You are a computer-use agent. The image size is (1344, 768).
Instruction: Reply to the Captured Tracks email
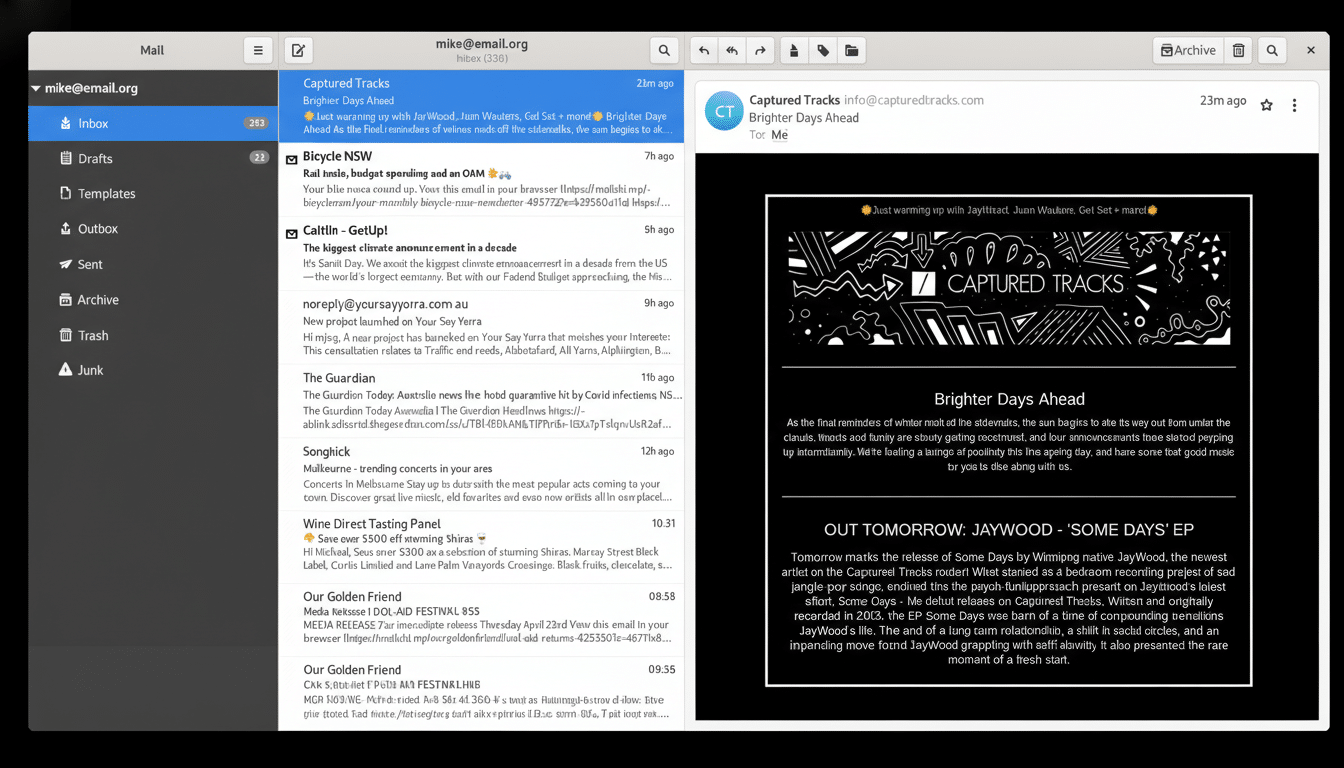pos(703,49)
